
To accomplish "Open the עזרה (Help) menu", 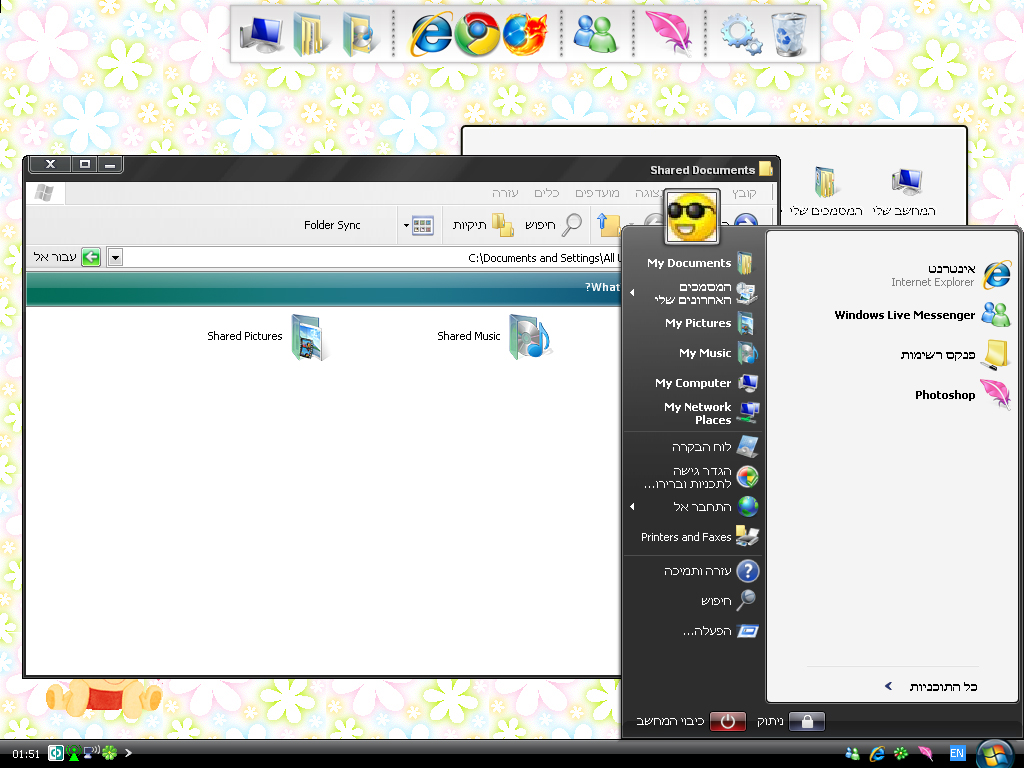I will pyautogui.click(x=505, y=193).
